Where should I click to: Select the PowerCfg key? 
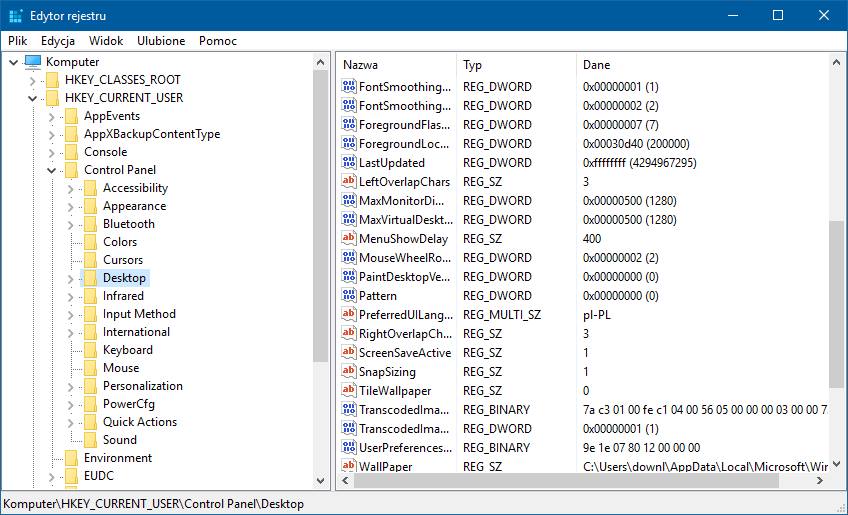click(129, 404)
